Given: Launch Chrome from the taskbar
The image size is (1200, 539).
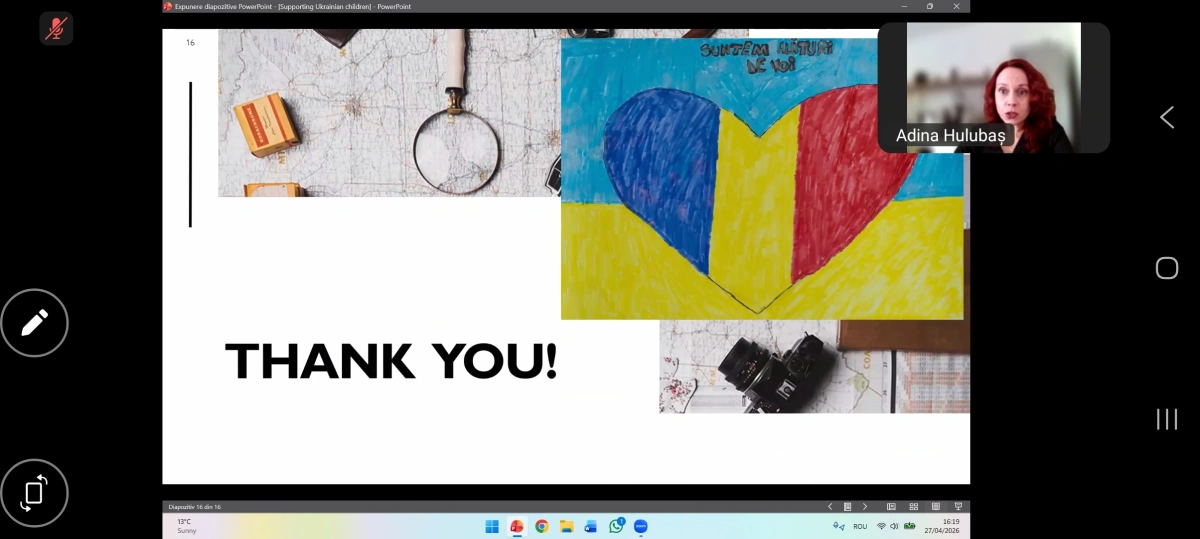Looking at the screenshot, I should [541, 526].
